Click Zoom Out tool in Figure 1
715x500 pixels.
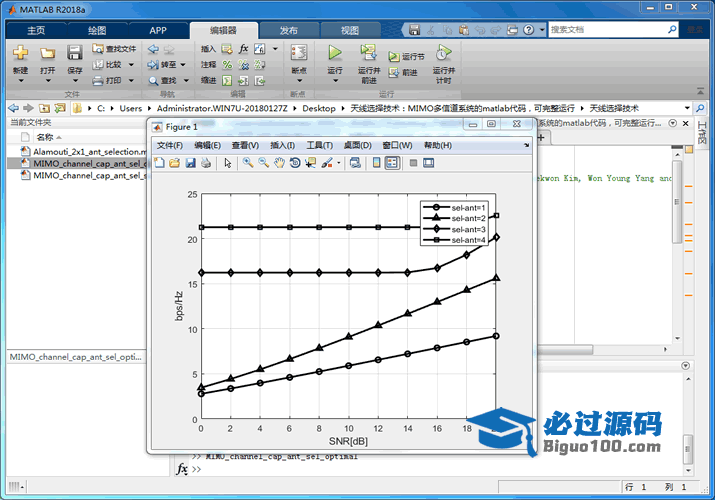263,163
